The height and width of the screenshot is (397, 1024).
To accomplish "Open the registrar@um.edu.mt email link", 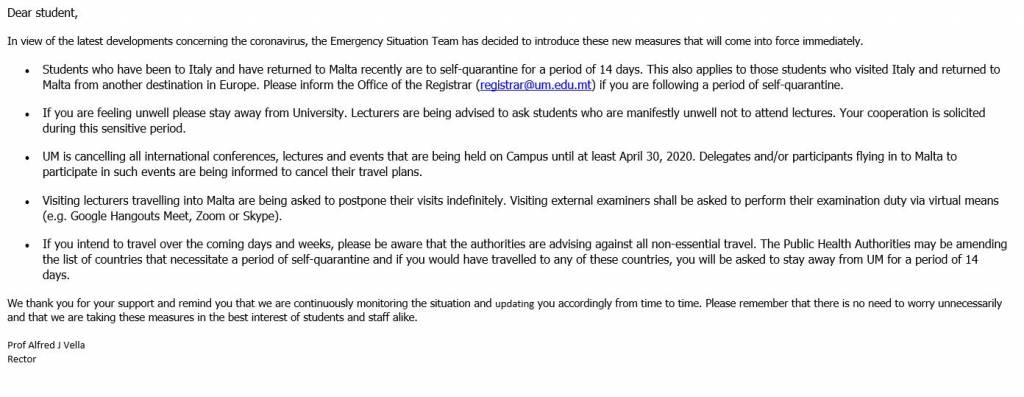I will click(x=536, y=85).
